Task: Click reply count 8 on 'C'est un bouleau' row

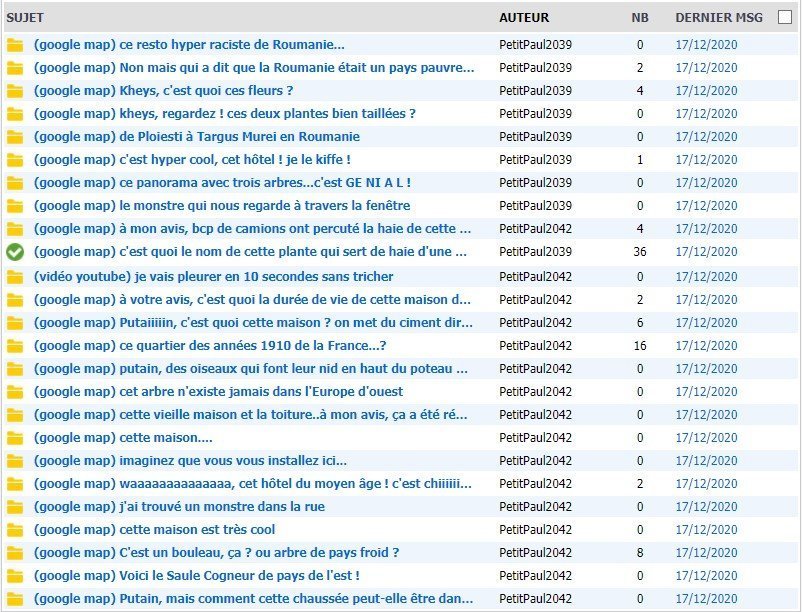Action: coord(640,553)
